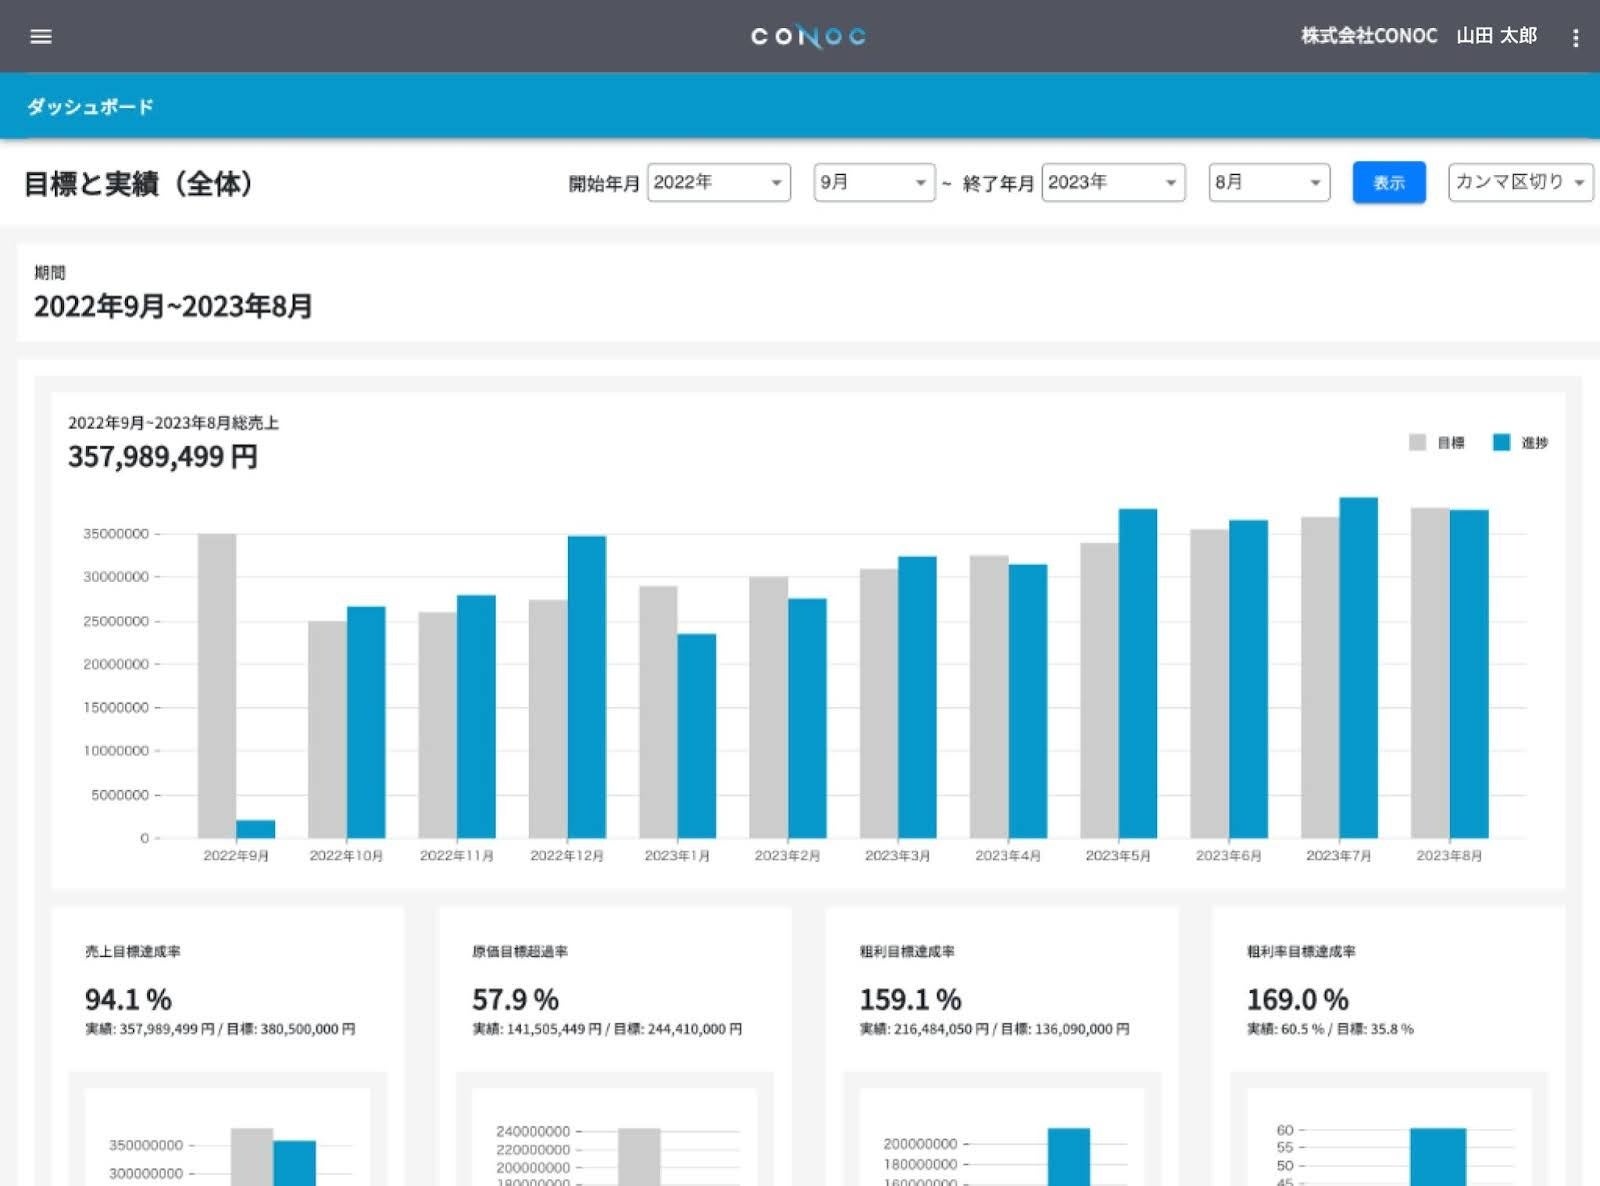Click the user name 山田 太郎
This screenshot has height=1186, width=1600.
point(1497,36)
